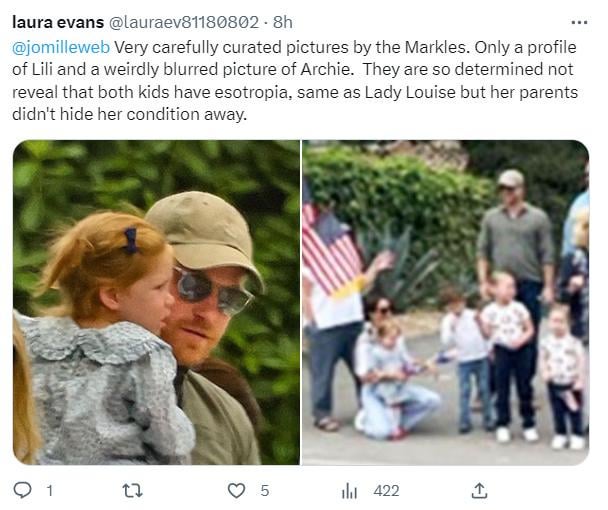The width and height of the screenshot is (608, 510).
Task: Open laura evans display name profile
Action: point(51,21)
